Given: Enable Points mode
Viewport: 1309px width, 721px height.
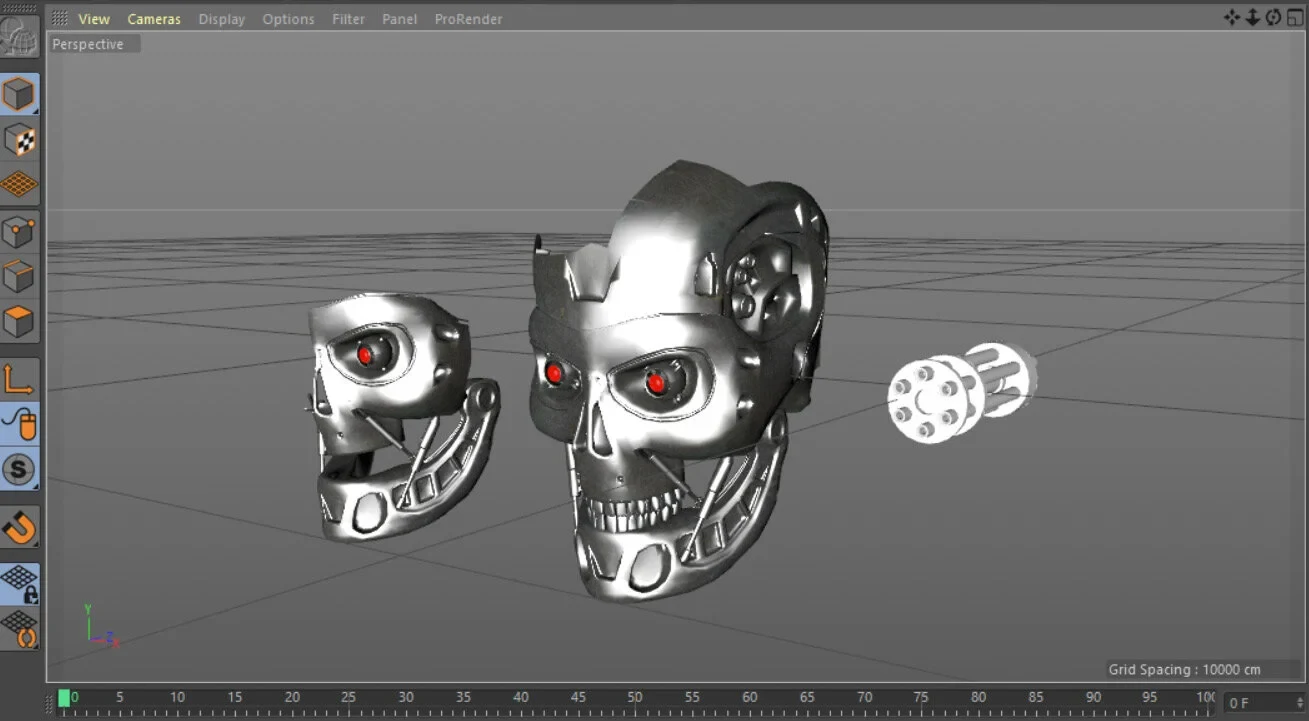Looking at the screenshot, I should [x=19, y=233].
